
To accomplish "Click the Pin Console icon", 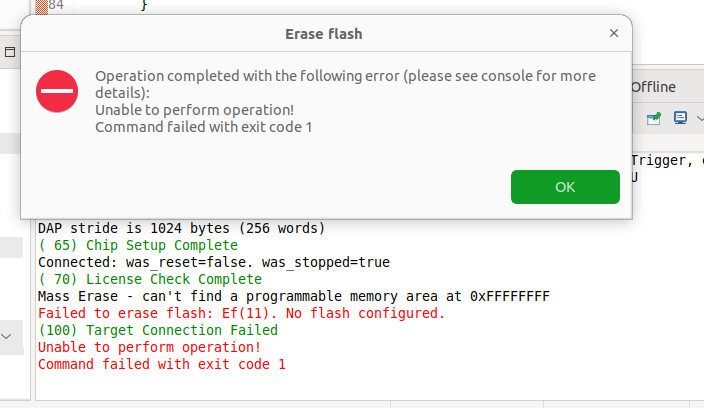I will (654, 118).
